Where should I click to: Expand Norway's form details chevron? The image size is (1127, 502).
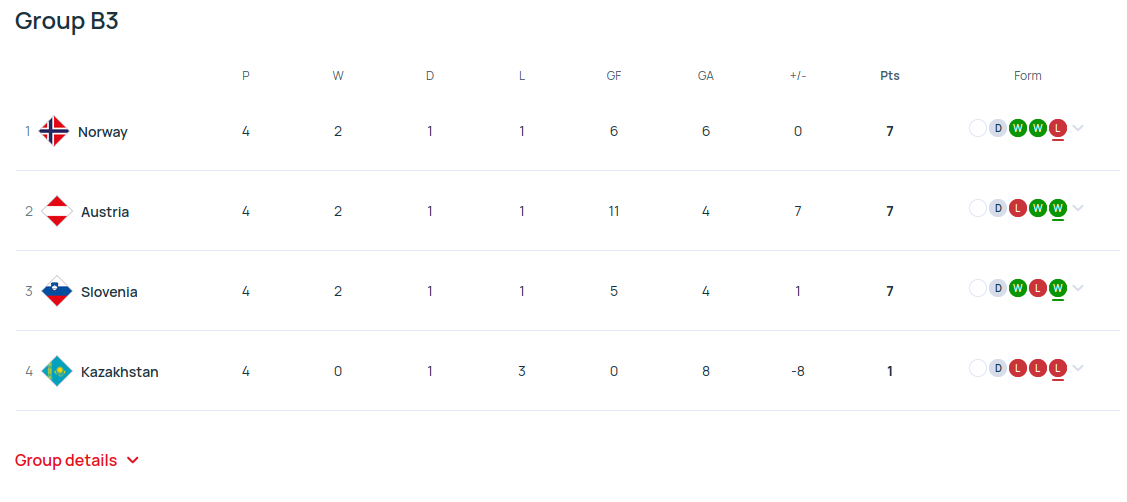coord(1077,129)
